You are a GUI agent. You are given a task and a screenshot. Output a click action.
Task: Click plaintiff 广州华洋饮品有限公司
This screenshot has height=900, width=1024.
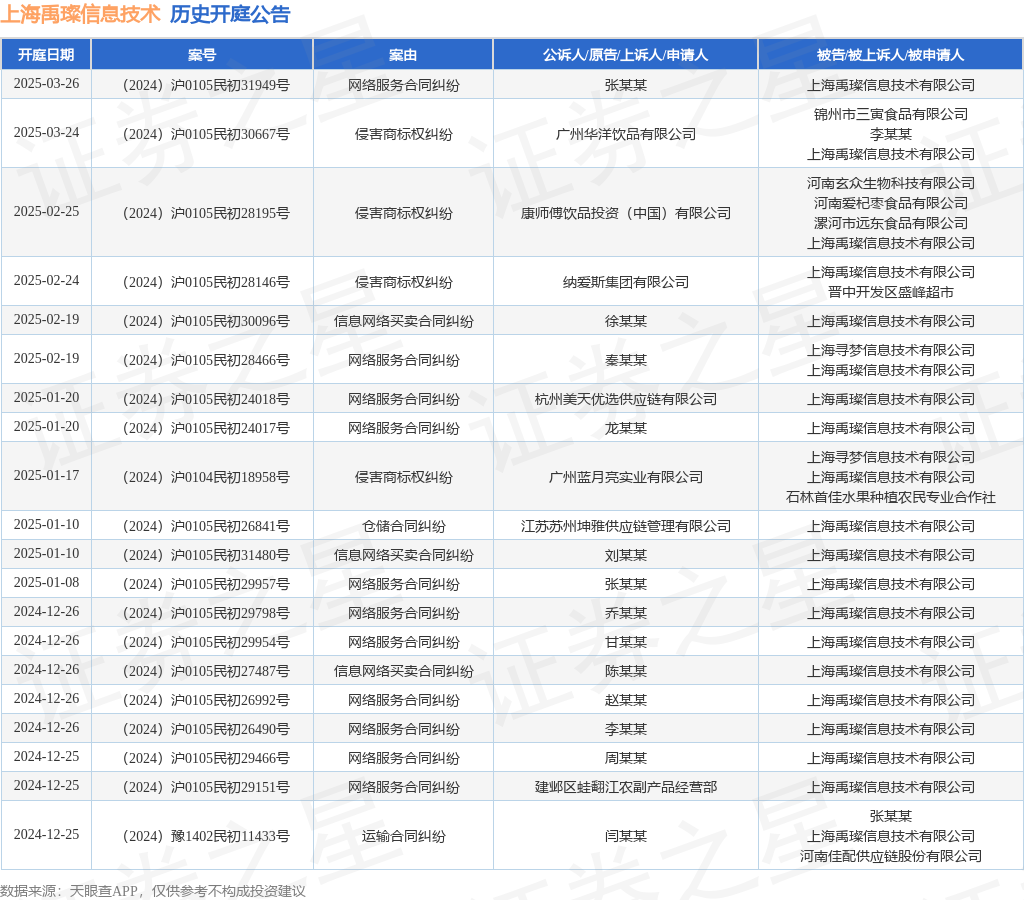[626, 134]
